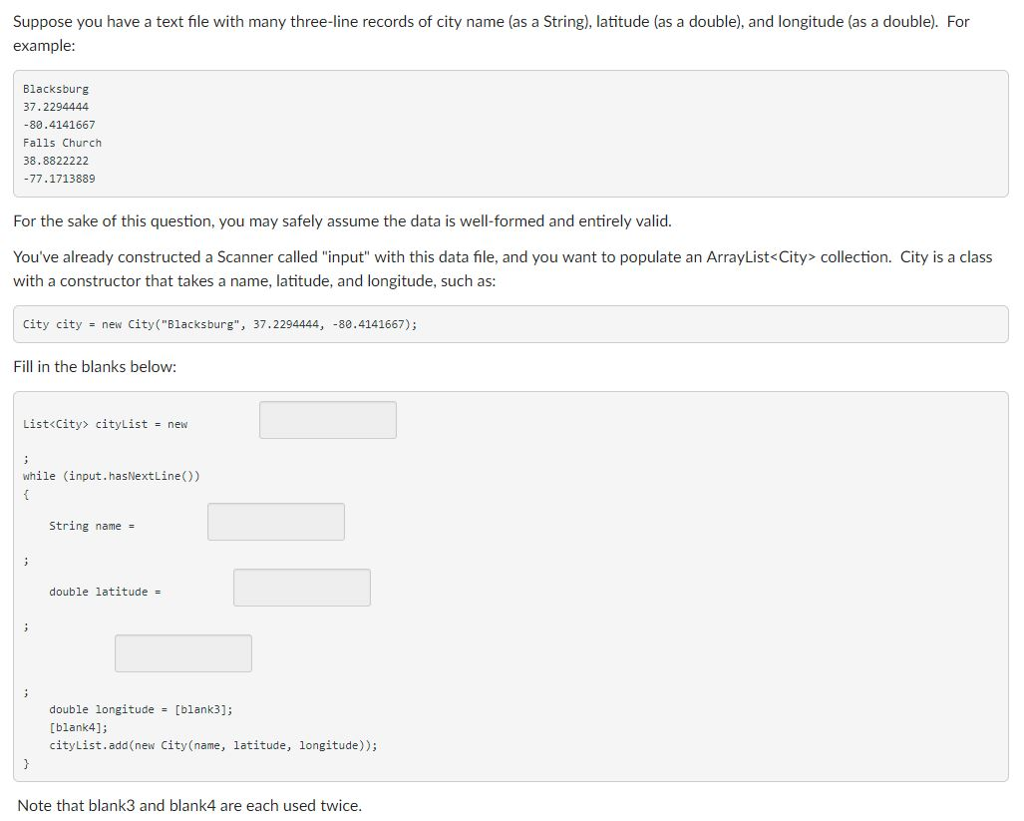The width and height of the screenshot is (1024, 821).
Task: Click the double longitude = [blank3]; statement
Action: (140, 709)
